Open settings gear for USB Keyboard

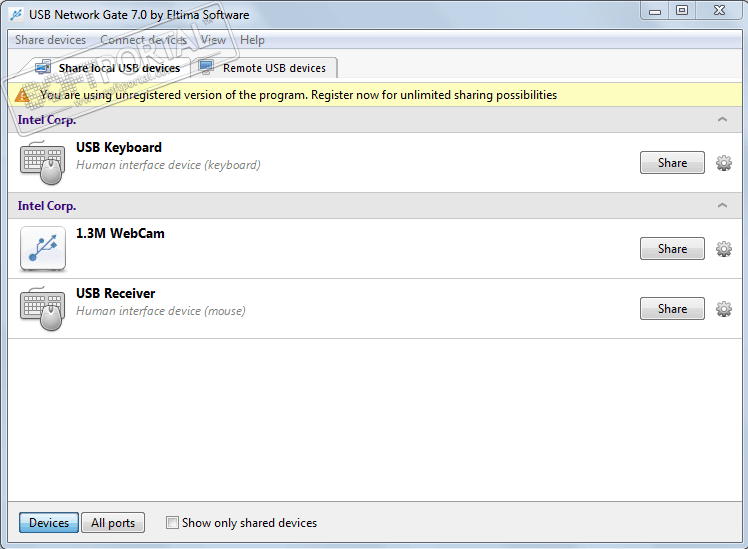[x=724, y=163]
